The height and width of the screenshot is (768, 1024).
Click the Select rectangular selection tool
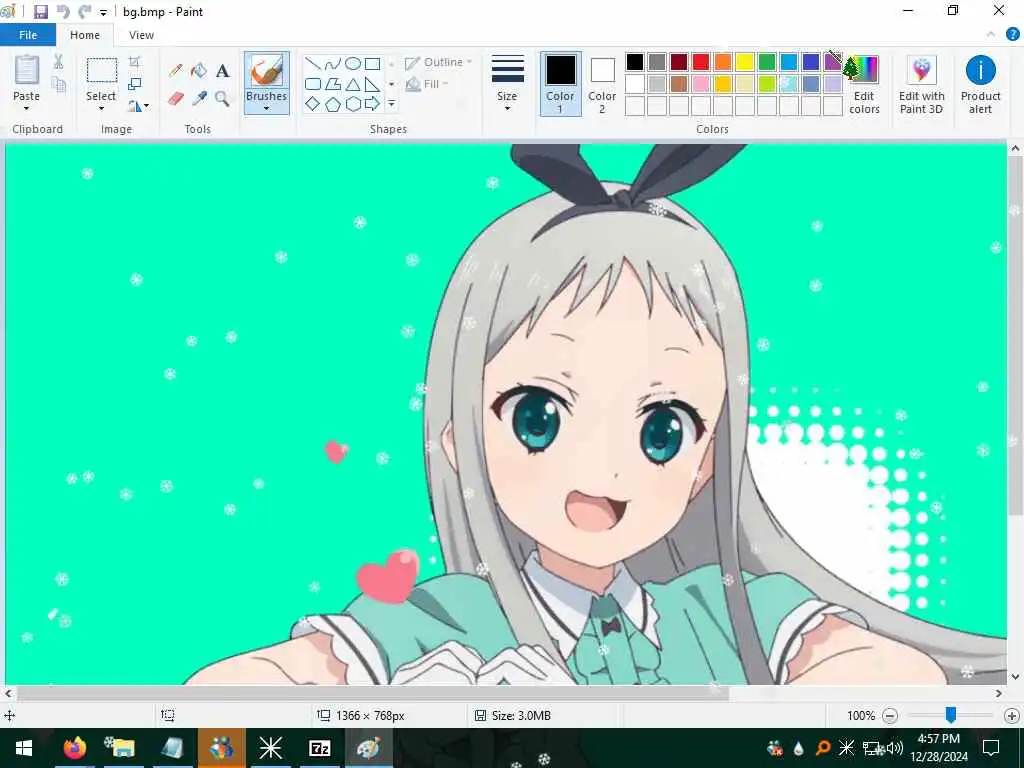click(102, 71)
